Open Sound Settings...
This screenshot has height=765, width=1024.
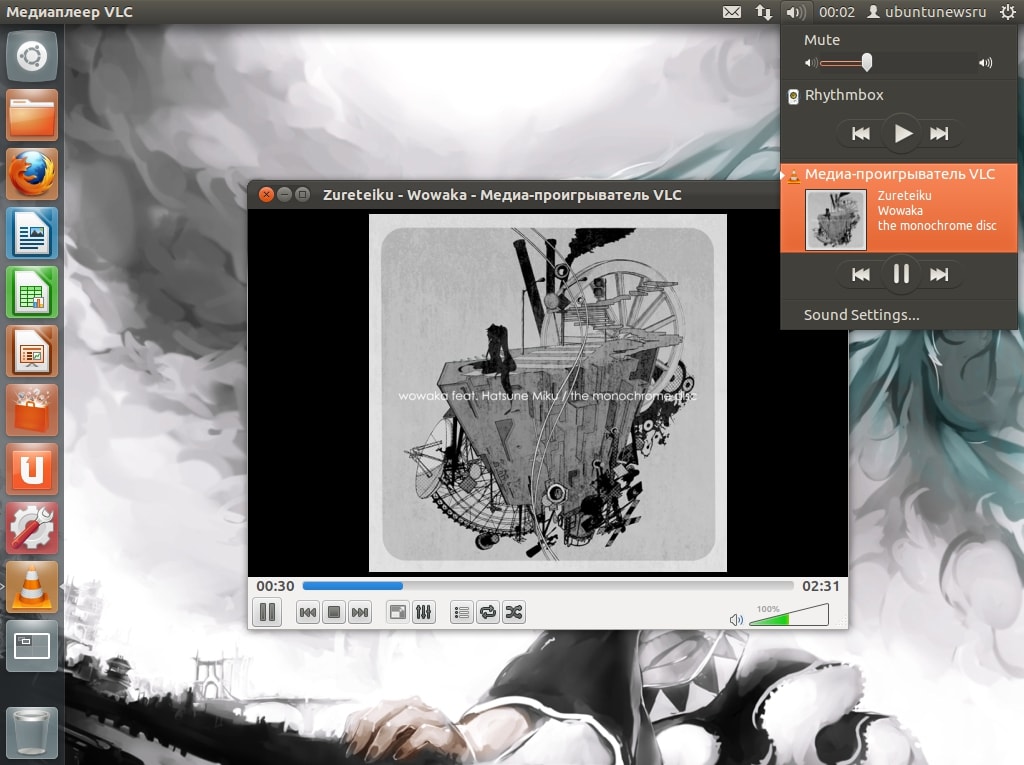pos(861,315)
